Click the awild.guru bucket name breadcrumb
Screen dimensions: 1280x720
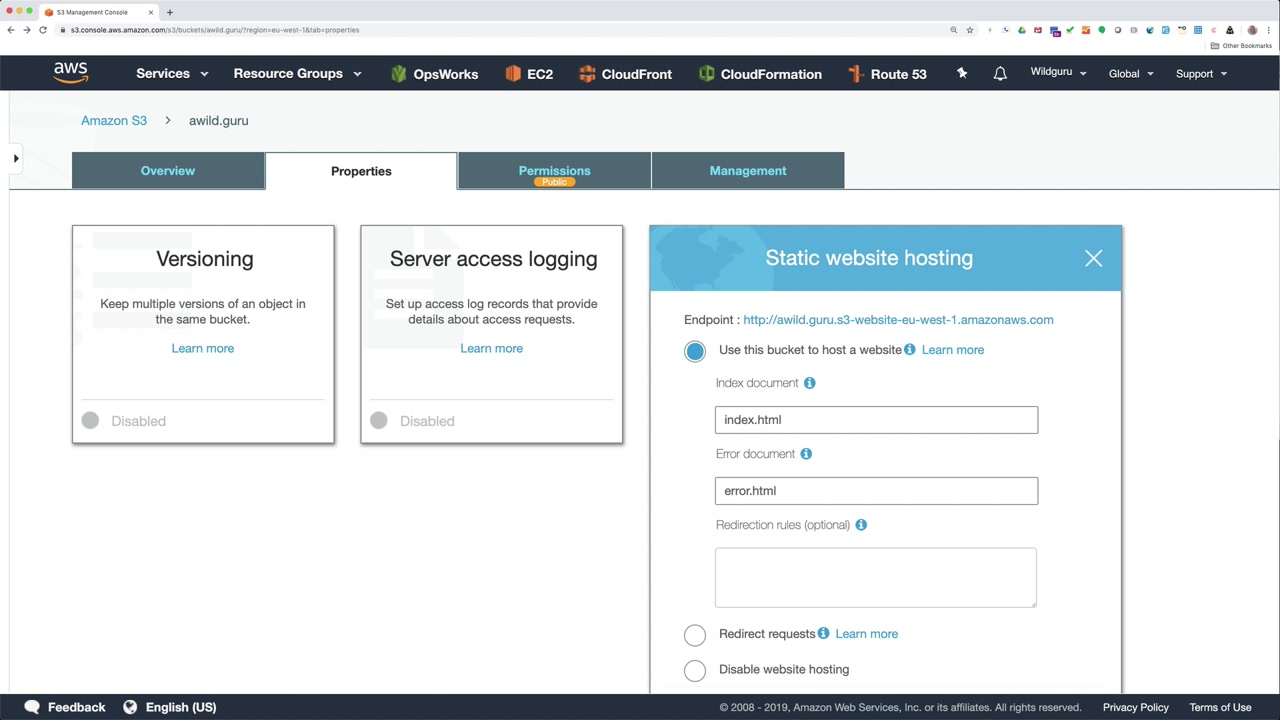click(219, 120)
